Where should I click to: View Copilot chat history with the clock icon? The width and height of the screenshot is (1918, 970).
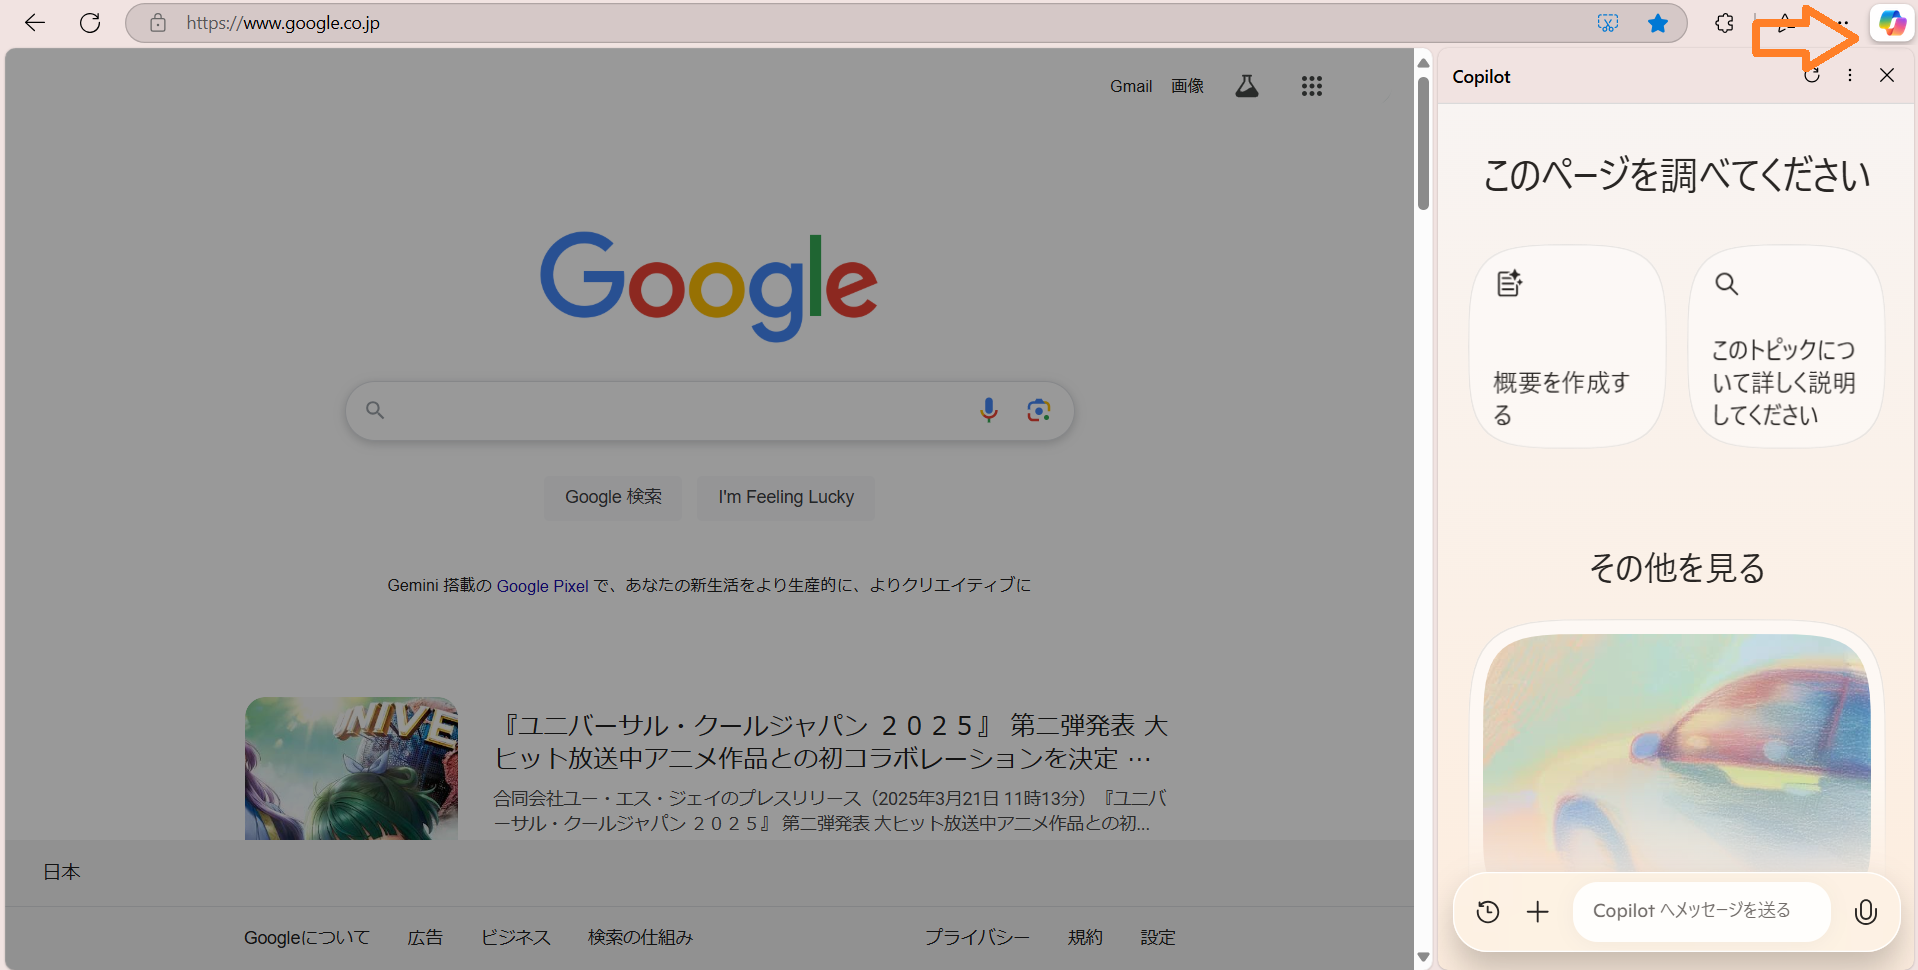(x=1487, y=911)
